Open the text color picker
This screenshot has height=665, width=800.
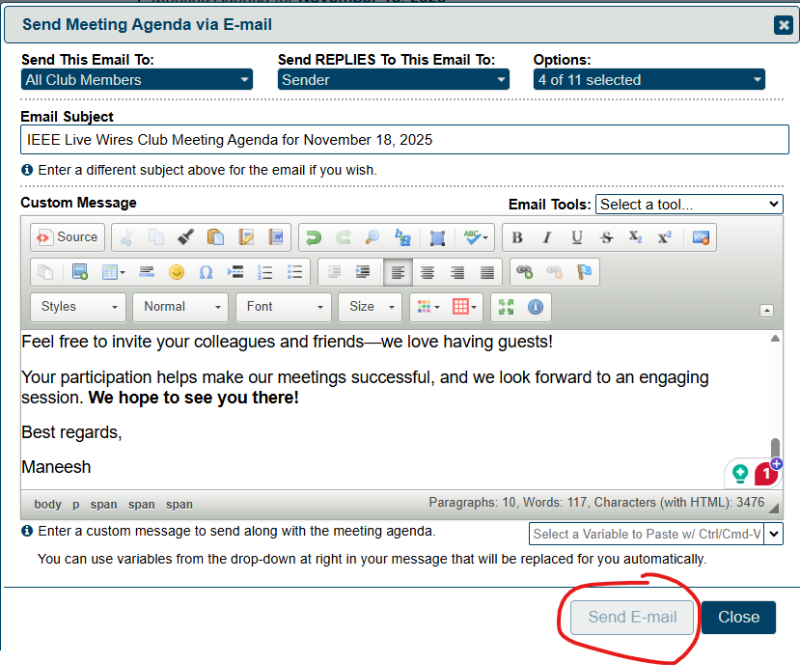(428, 307)
